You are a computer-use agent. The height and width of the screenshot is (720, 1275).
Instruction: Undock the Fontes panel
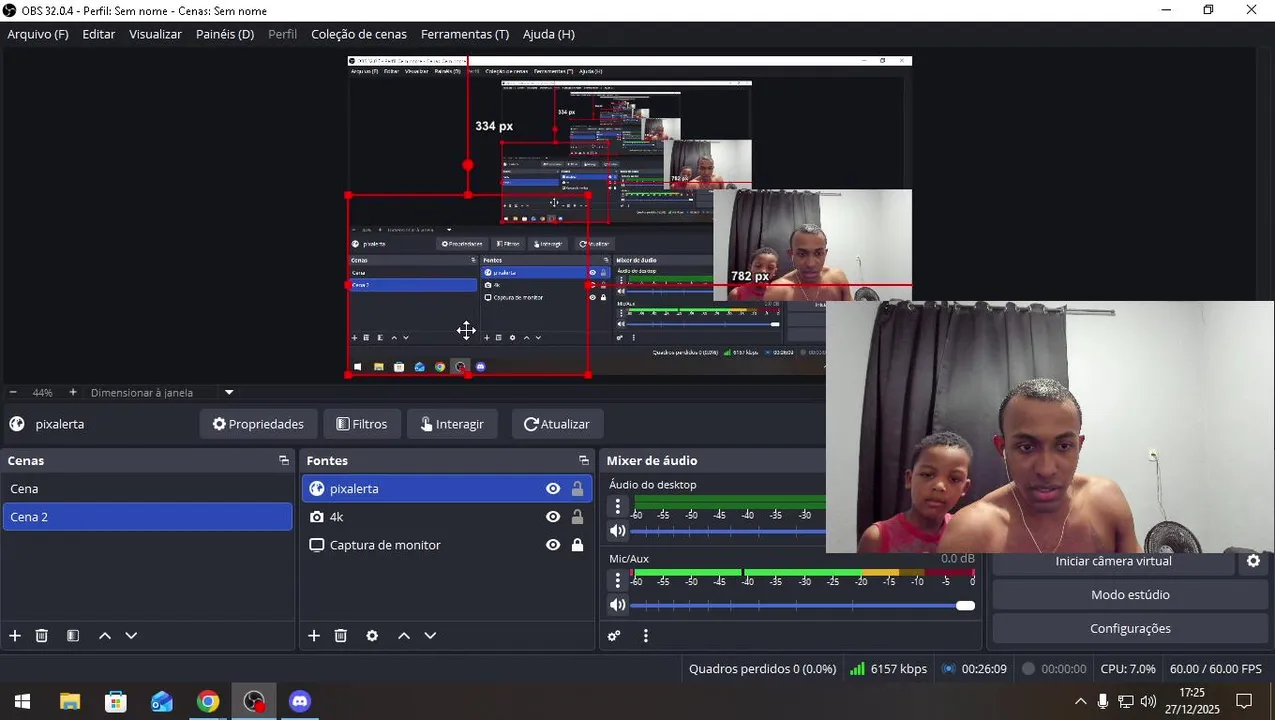(584, 461)
